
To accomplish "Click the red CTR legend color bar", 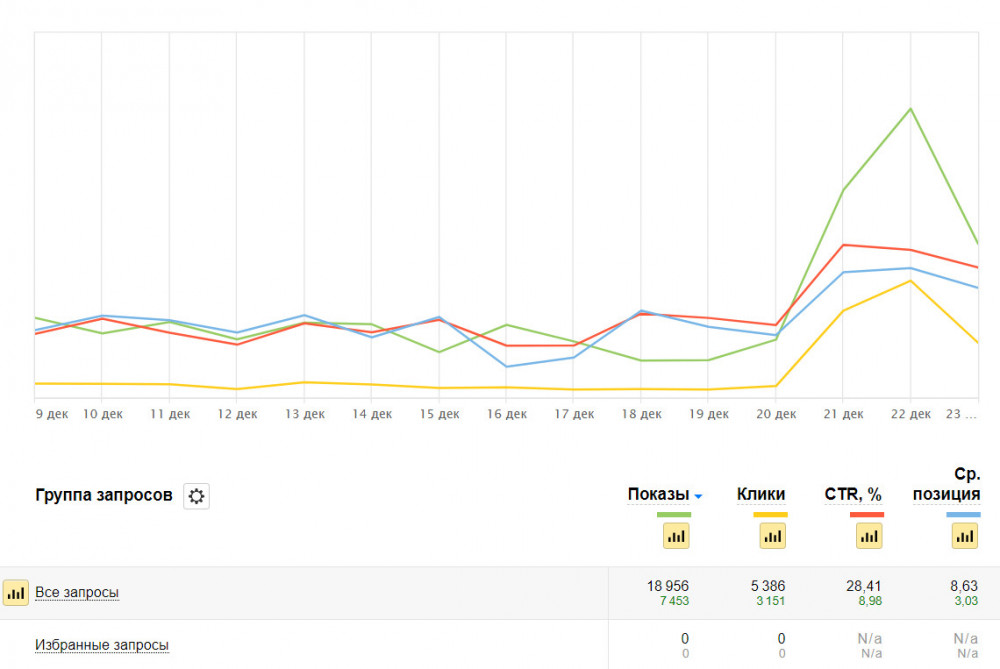I will click(x=867, y=514).
